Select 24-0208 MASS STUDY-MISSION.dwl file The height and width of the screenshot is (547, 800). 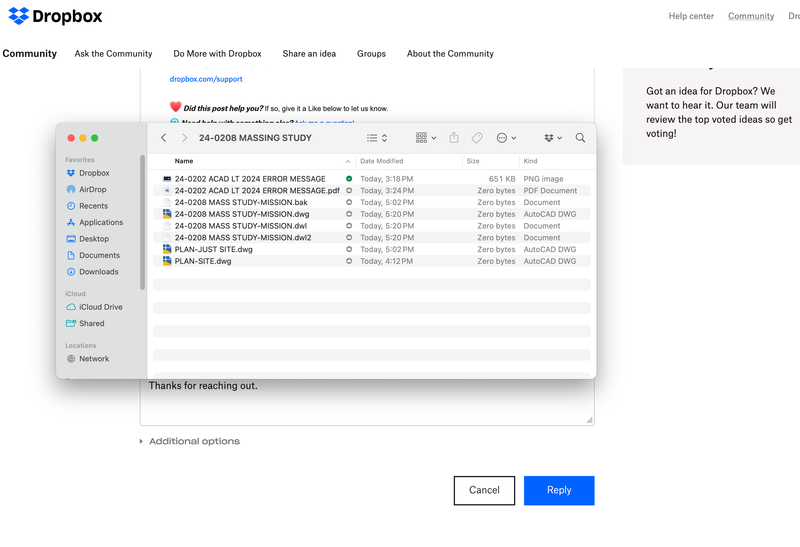pos(372,226)
